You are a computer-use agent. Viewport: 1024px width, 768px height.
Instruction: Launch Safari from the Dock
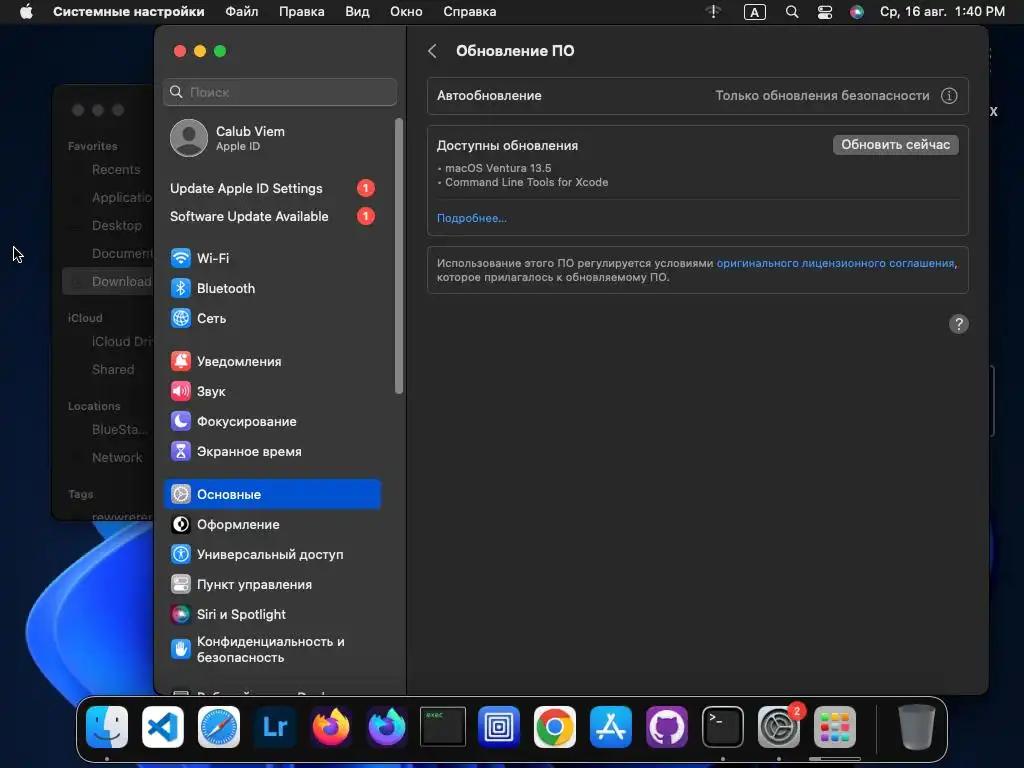tap(219, 727)
